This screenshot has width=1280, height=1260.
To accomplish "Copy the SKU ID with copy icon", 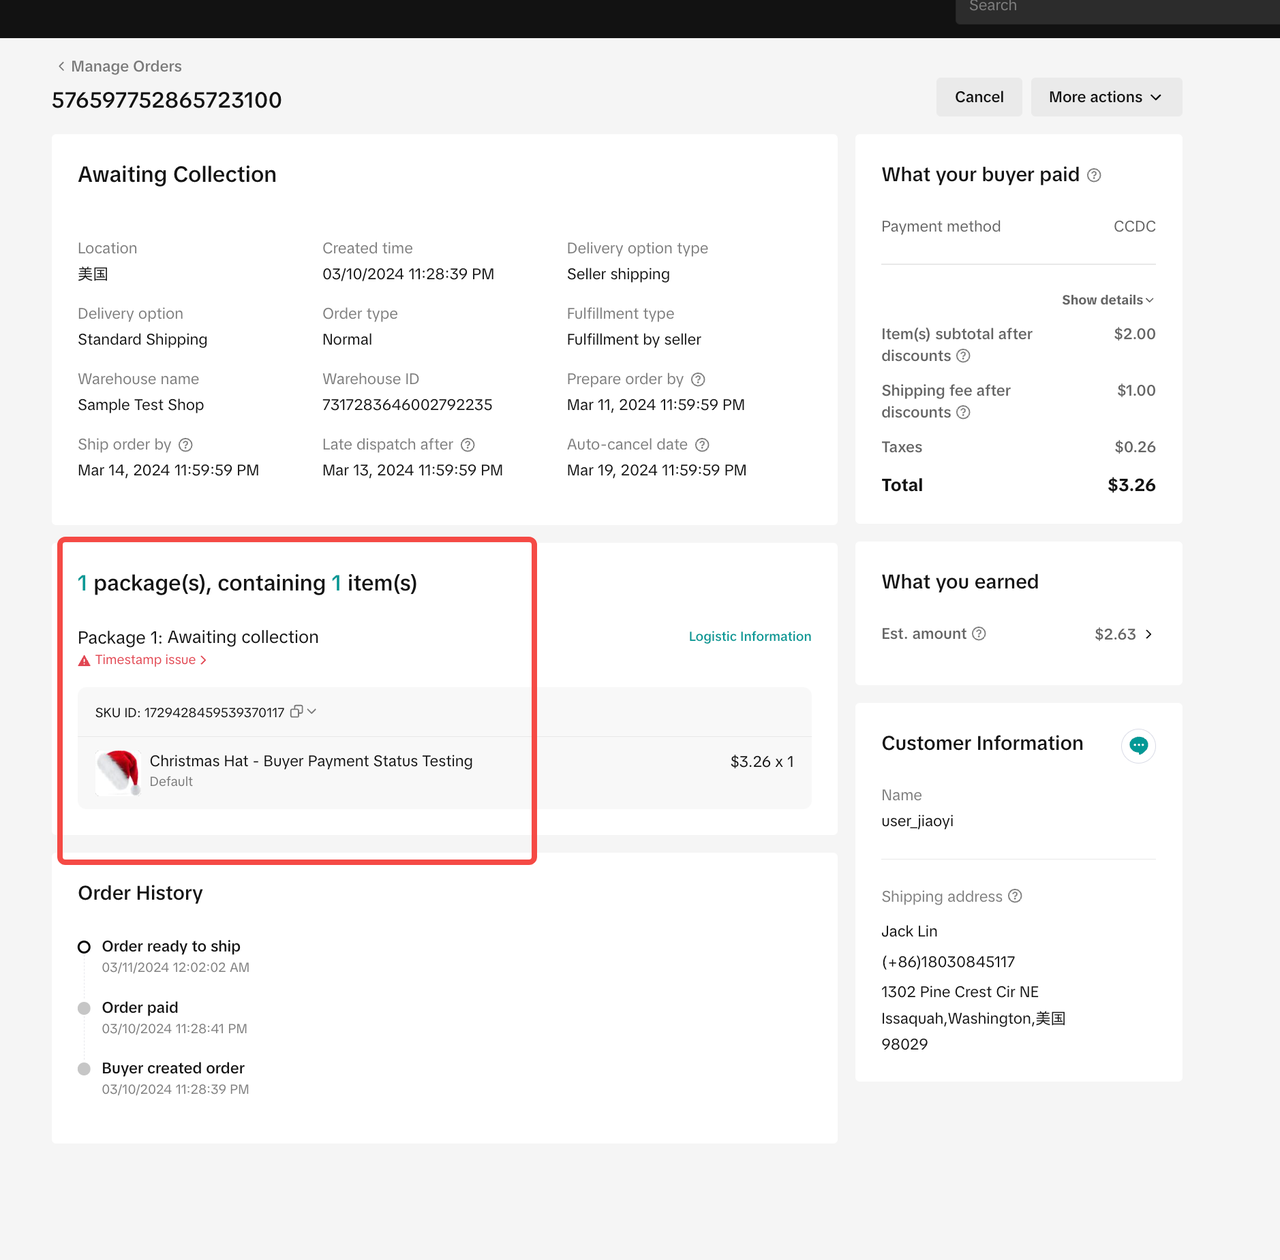I will [x=296, y=712].
